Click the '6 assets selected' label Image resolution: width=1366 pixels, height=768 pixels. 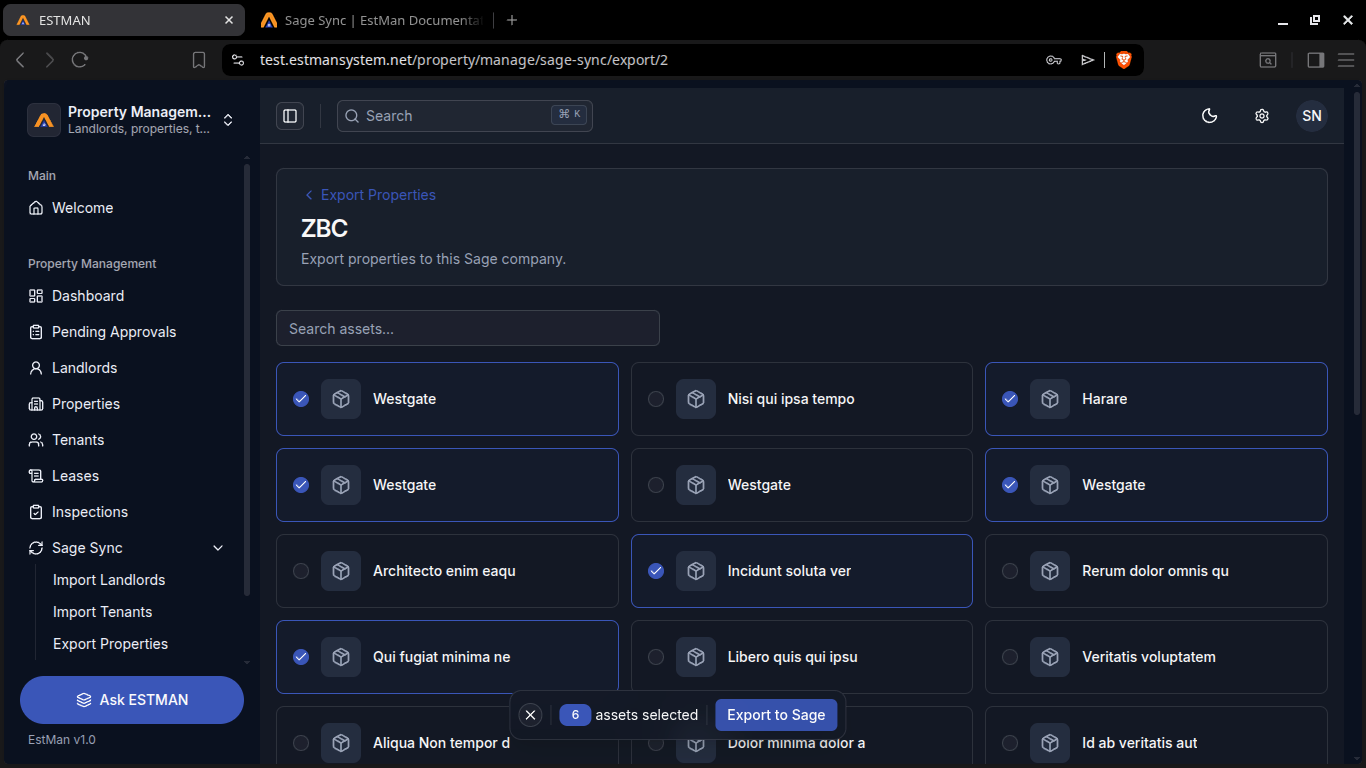[x=629, y=715]
